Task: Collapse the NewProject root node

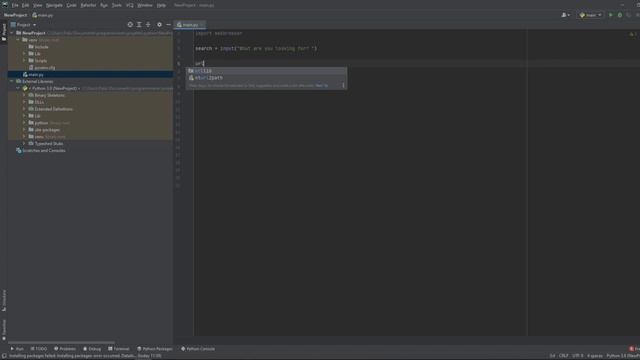Action: (x=12, y=33)
